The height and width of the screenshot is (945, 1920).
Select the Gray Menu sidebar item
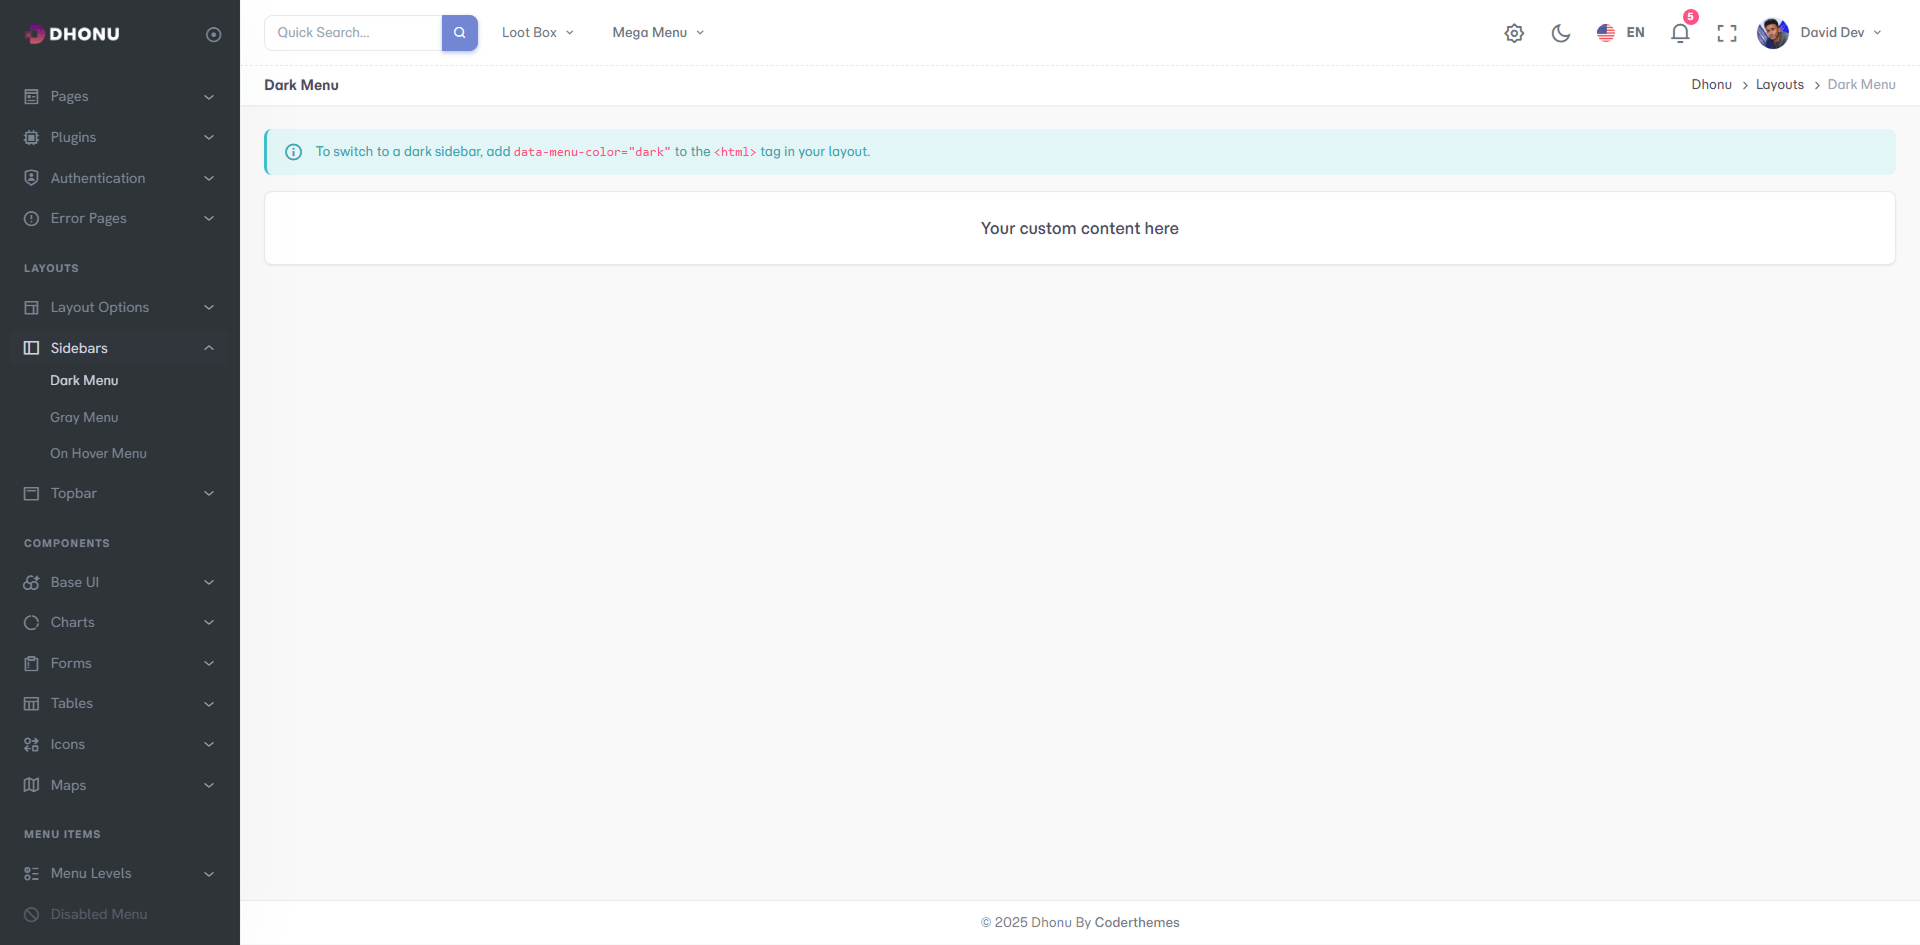click(84, 417)
